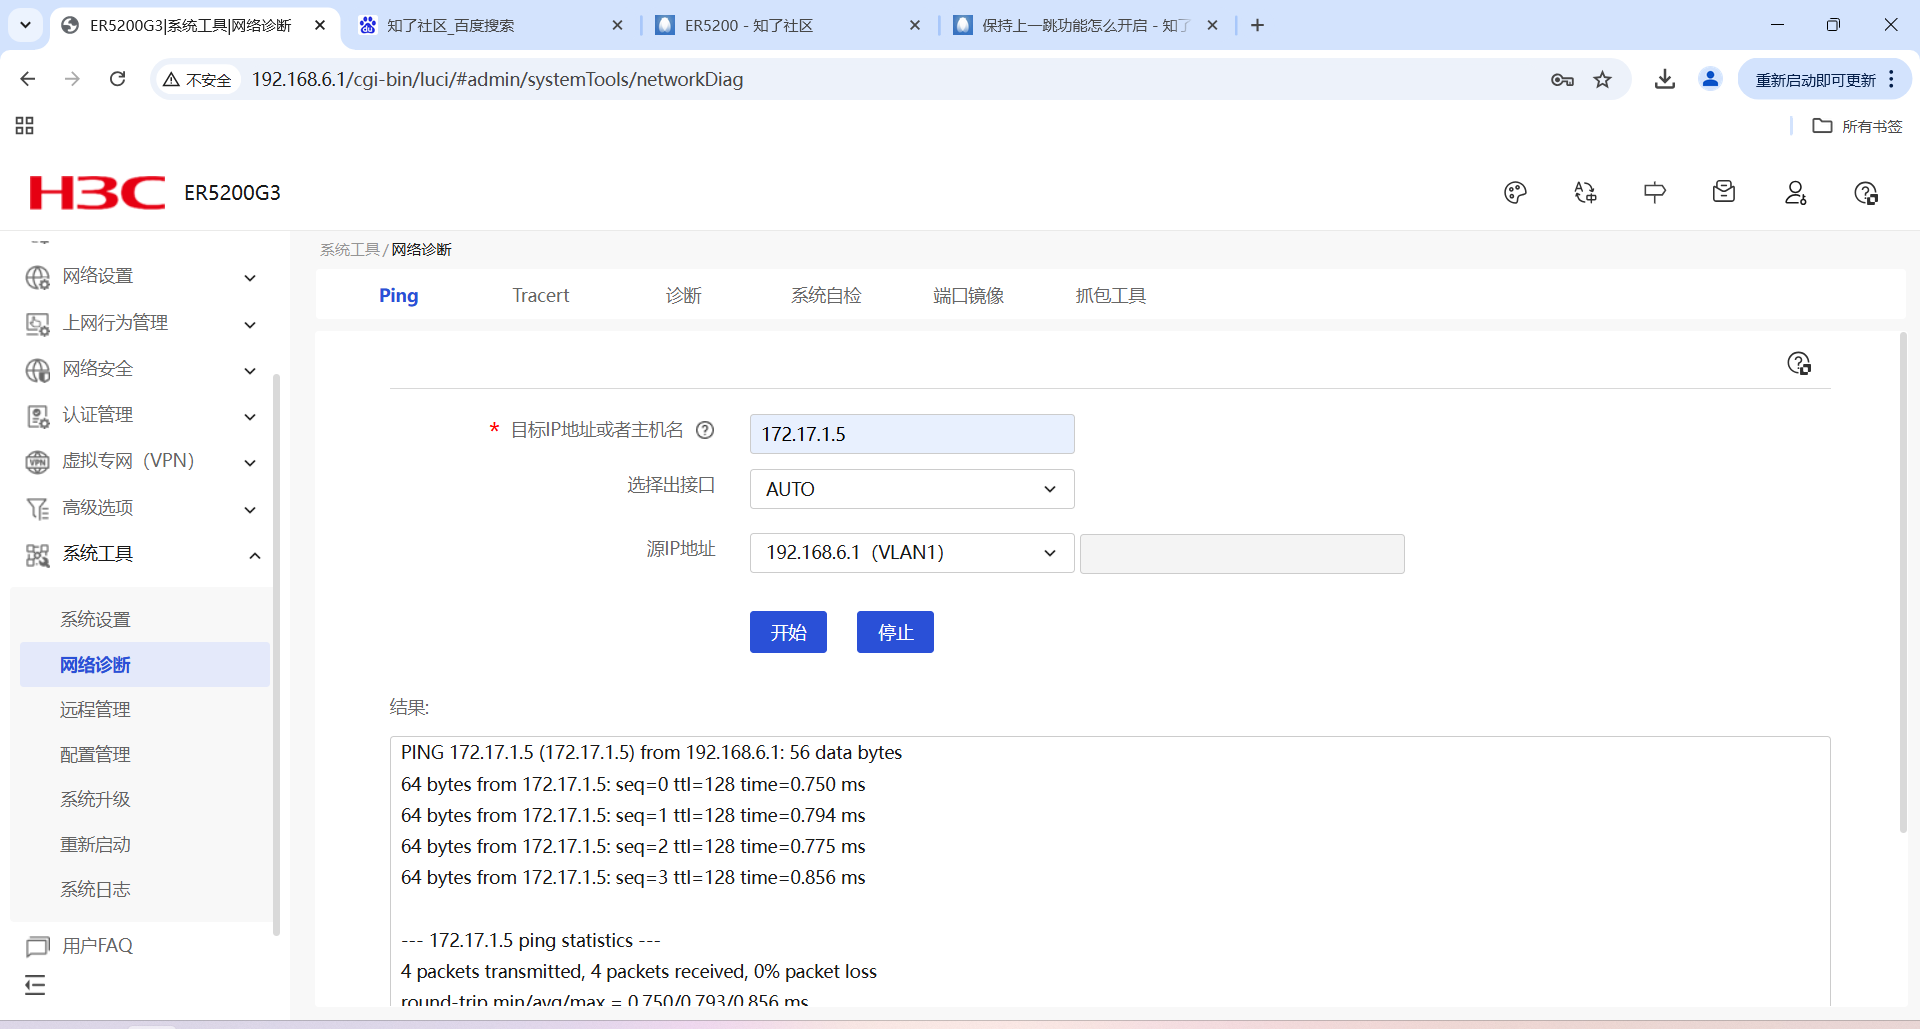Collapse the sidebar with the bottom menu icon
Image resolution: width=1920 pixels, height=1029 pixels.
click(x=36, y=985)
